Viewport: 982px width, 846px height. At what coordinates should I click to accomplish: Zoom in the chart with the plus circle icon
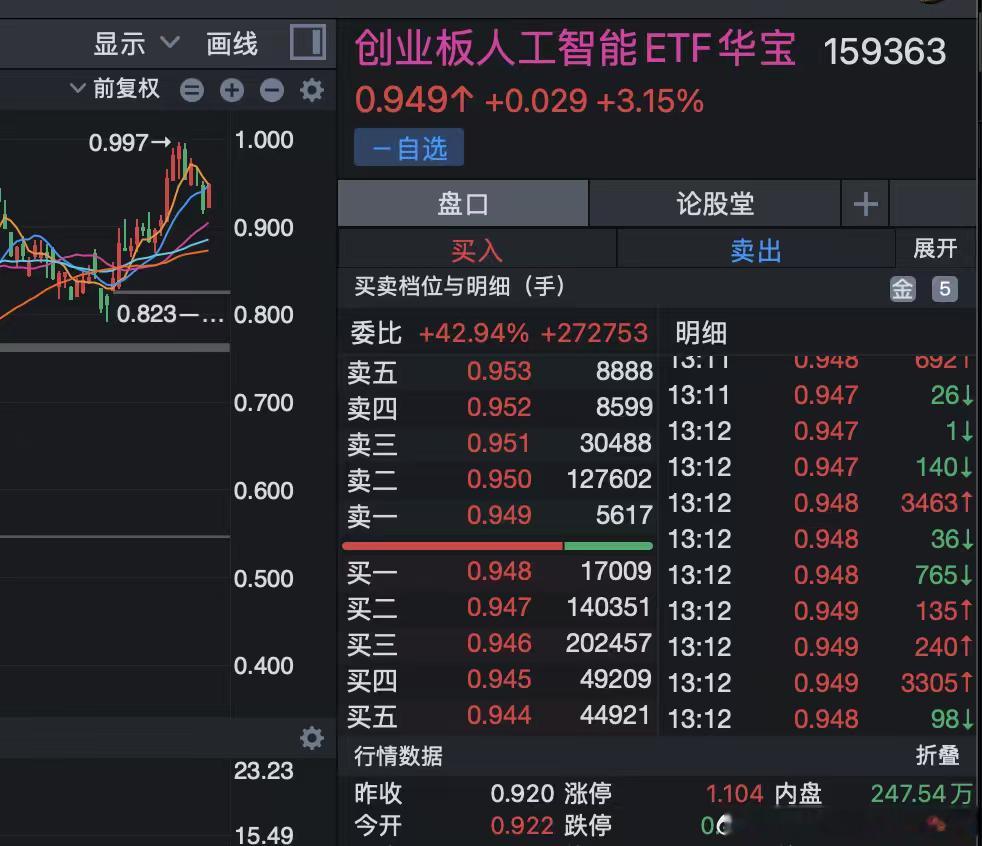coord(232,90)
